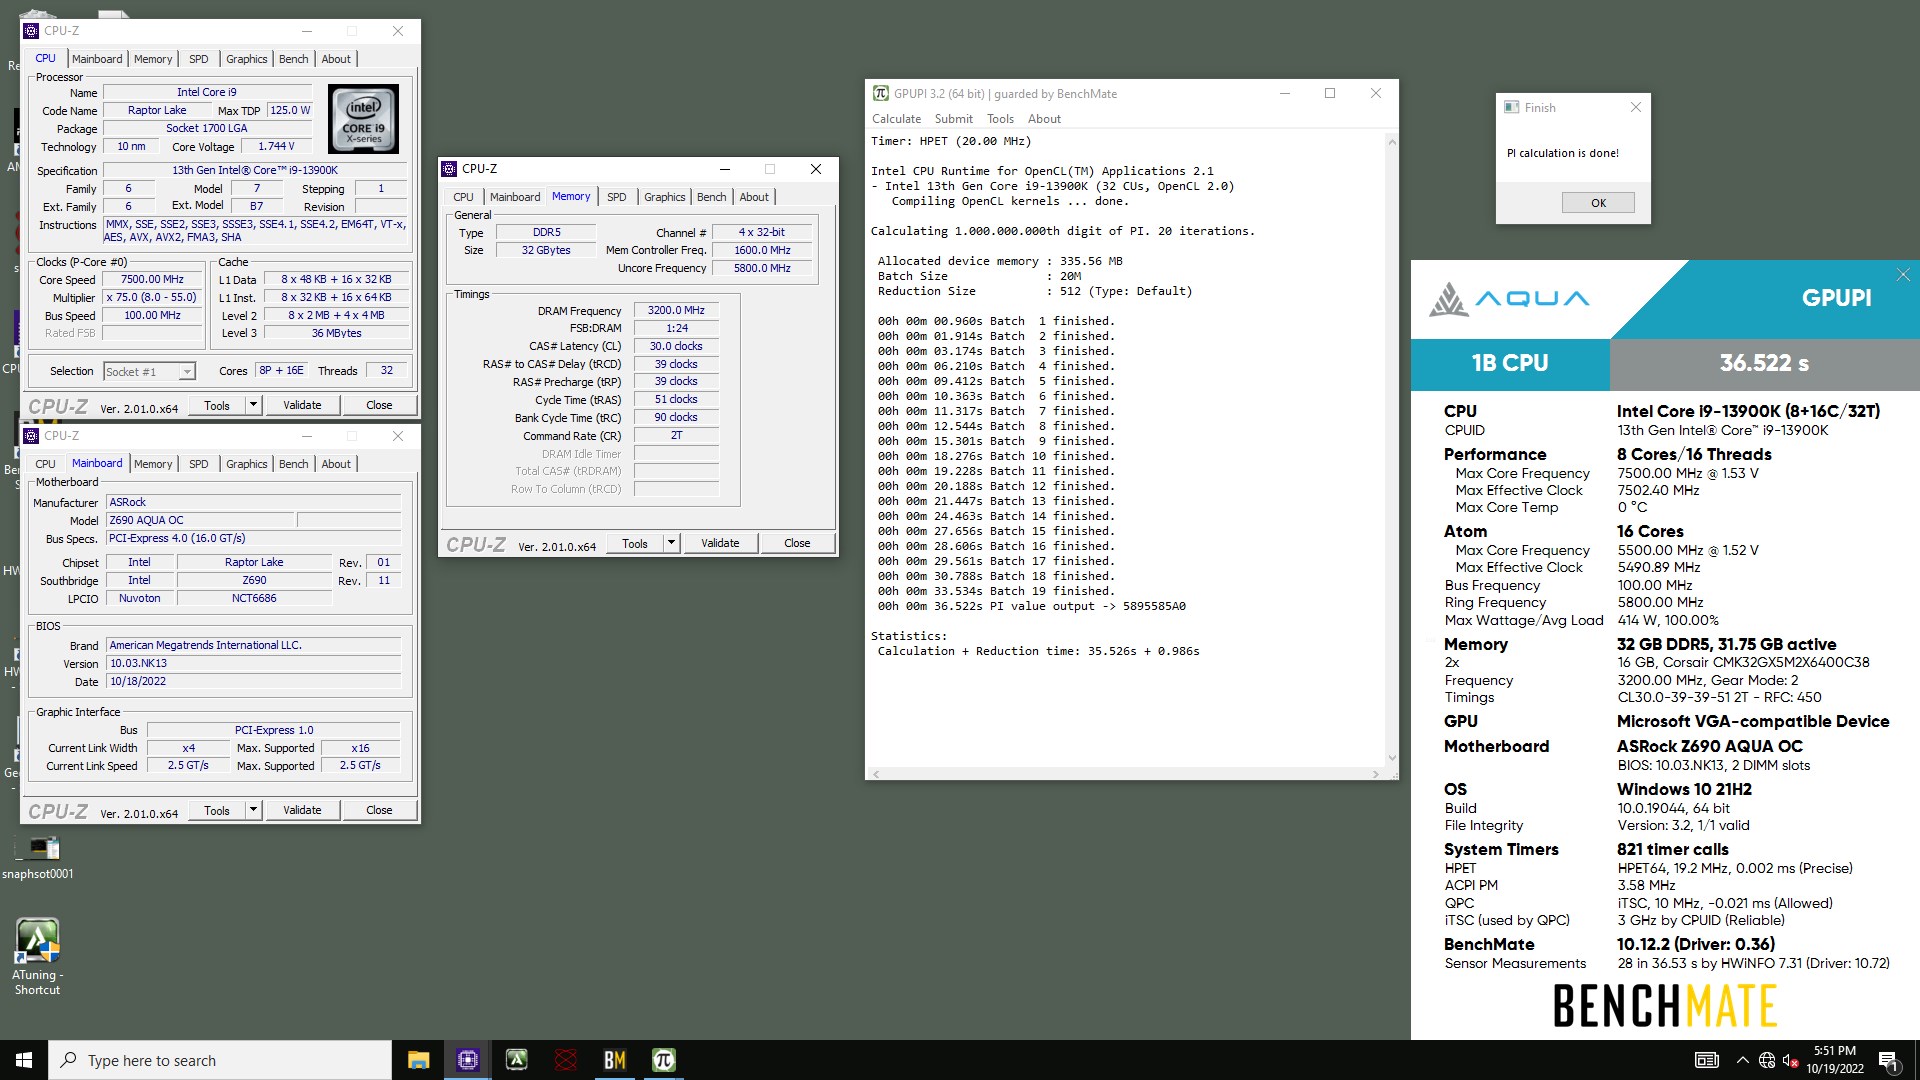Click the BenchMate BM taskbar icon
1920x1080 pixels.
[x=614, y=1060]
